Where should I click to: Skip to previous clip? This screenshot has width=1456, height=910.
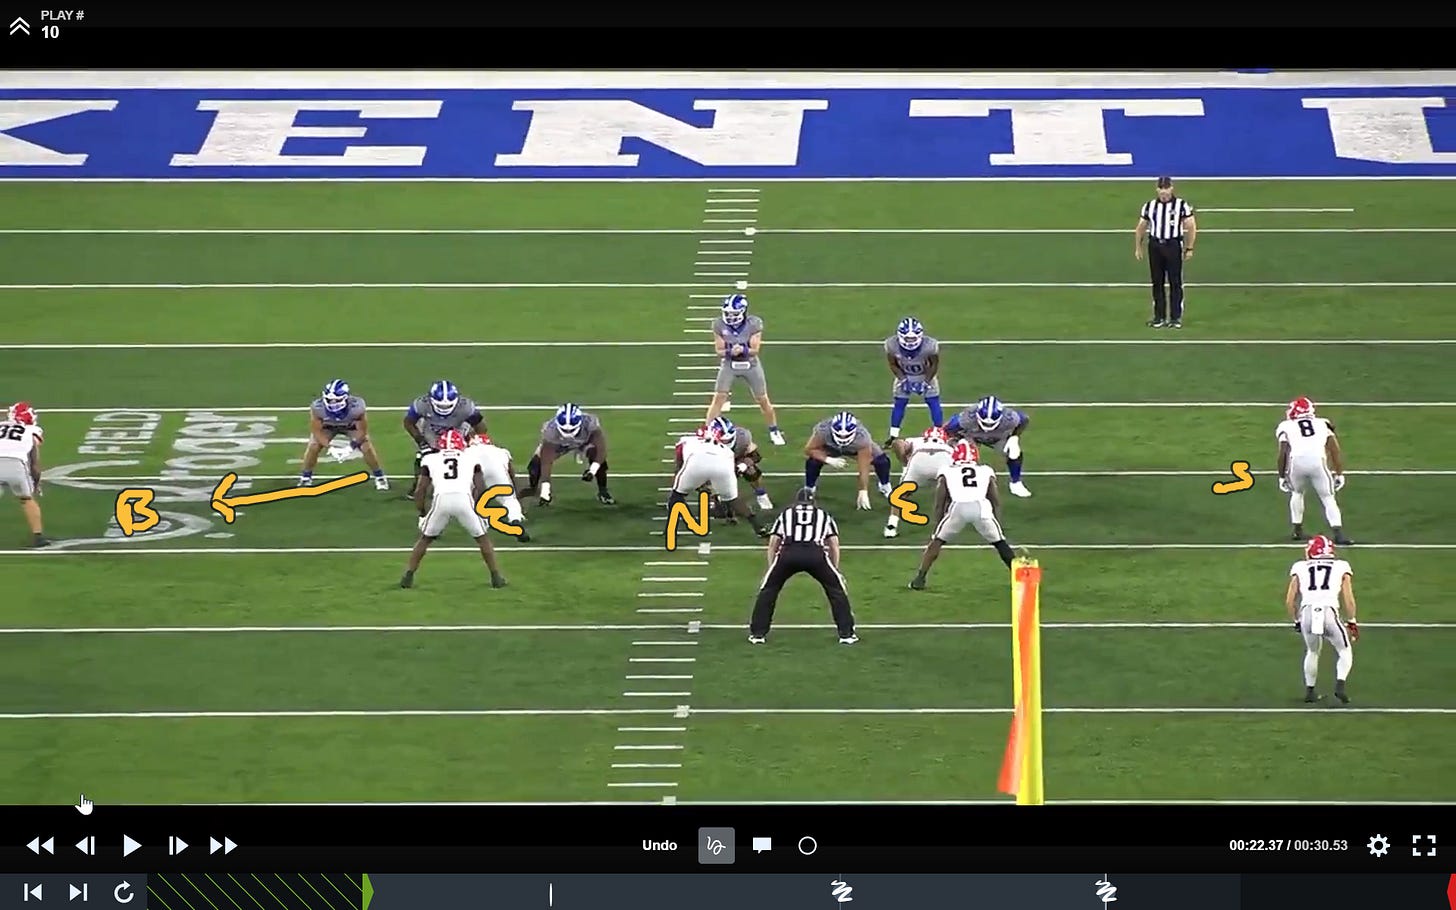pyautogui.click(x=33, y=892)
